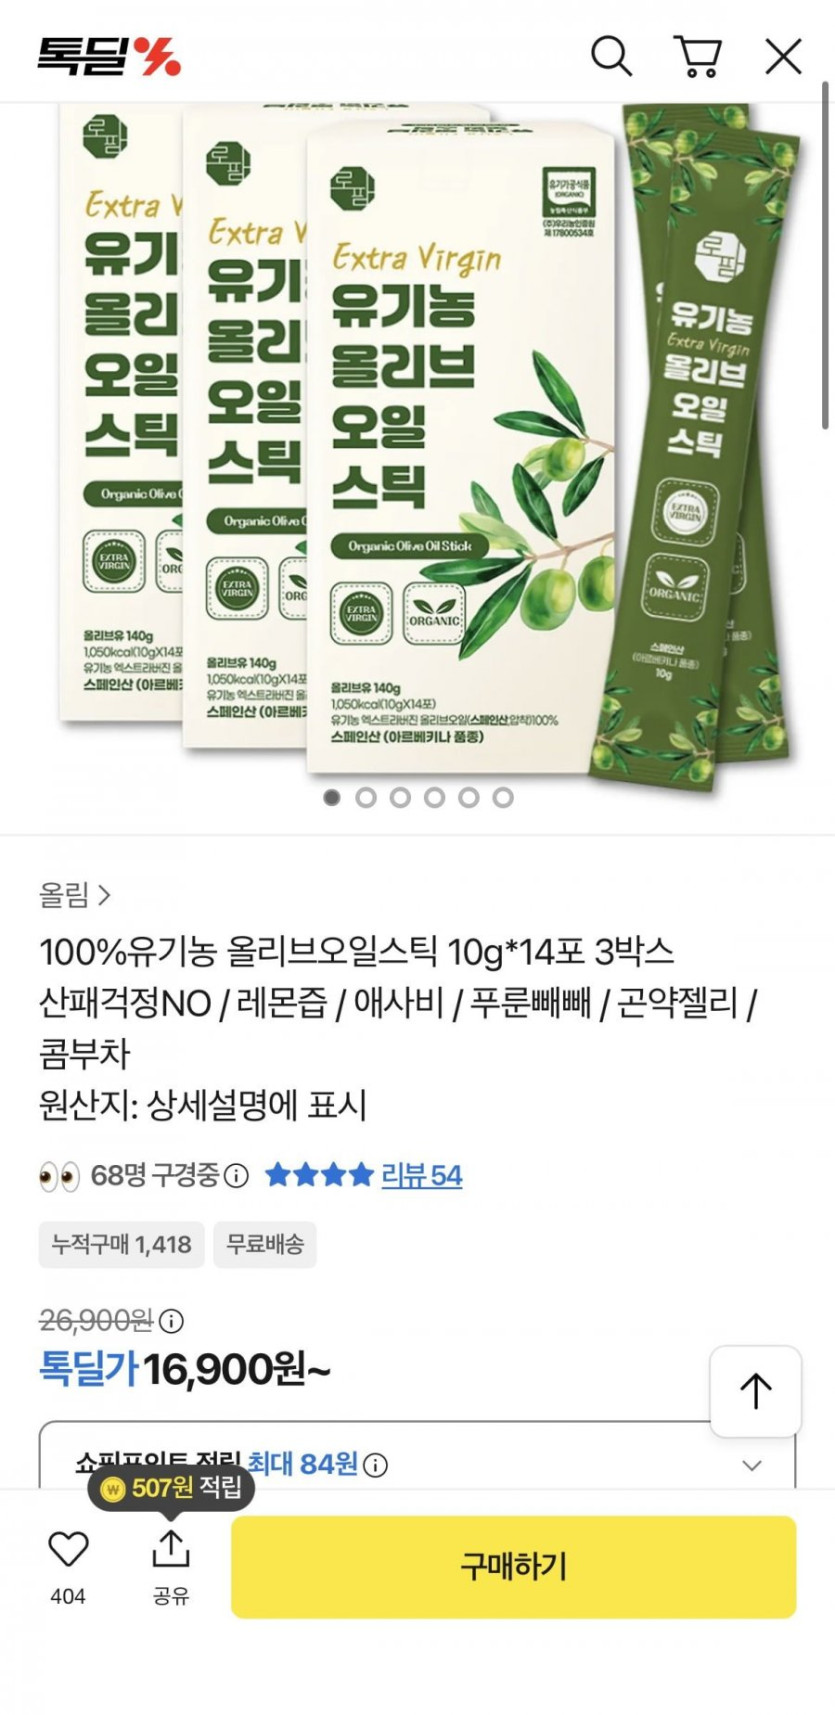Tap the heart wishlist icon
Image resolution: width=835 pixels, height=1715 pixels.
click(68, 1548)
